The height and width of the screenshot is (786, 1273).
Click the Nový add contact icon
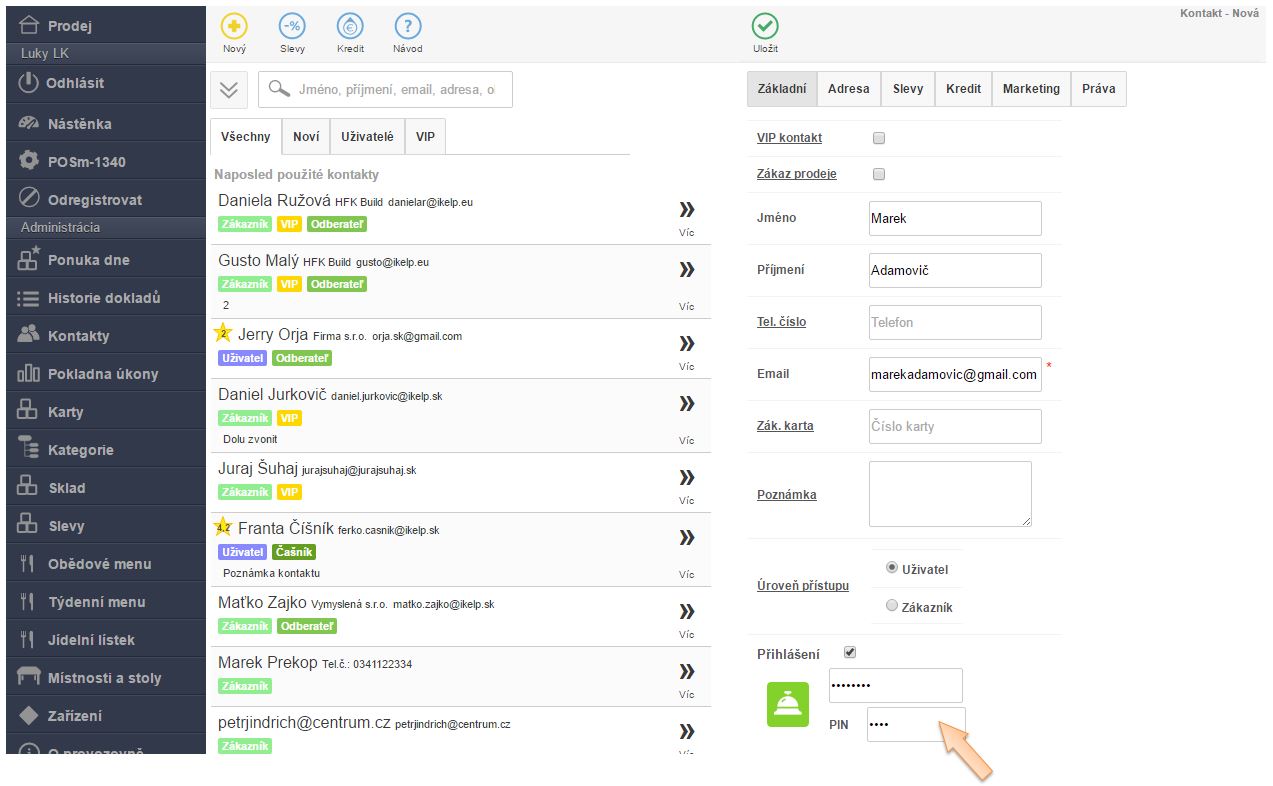coord(234,27)
